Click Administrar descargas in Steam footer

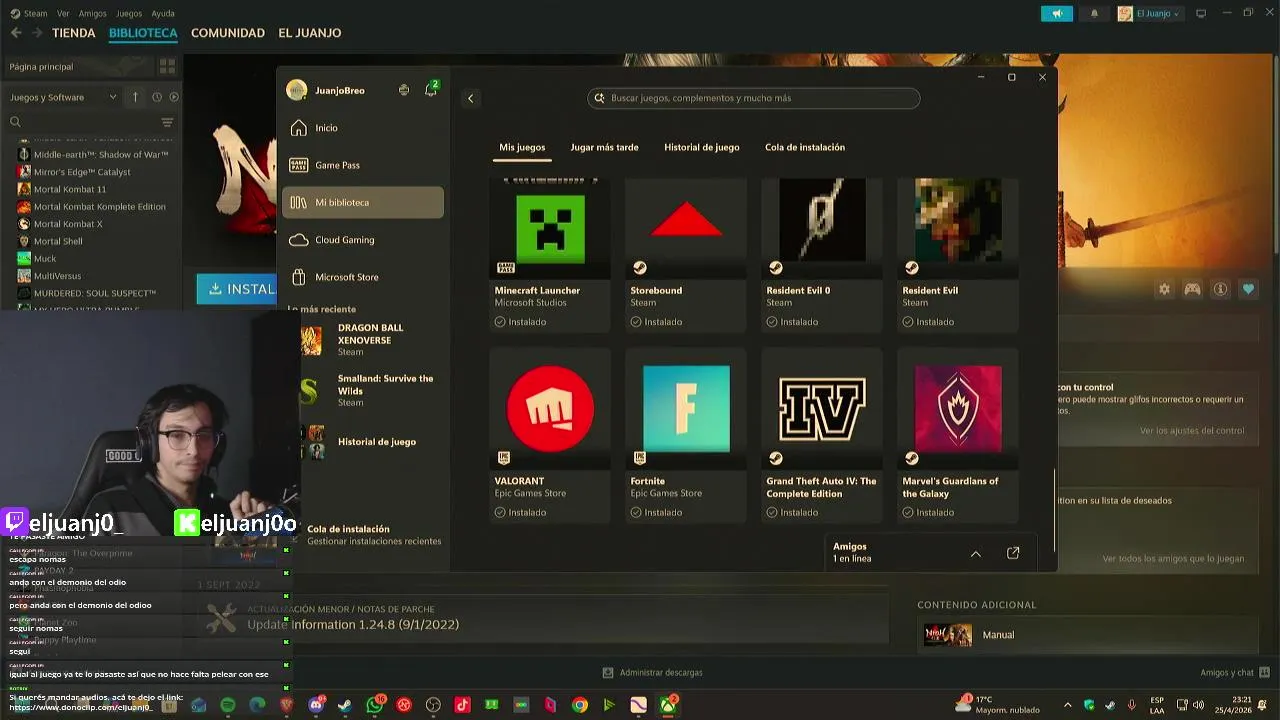(653, 672)
